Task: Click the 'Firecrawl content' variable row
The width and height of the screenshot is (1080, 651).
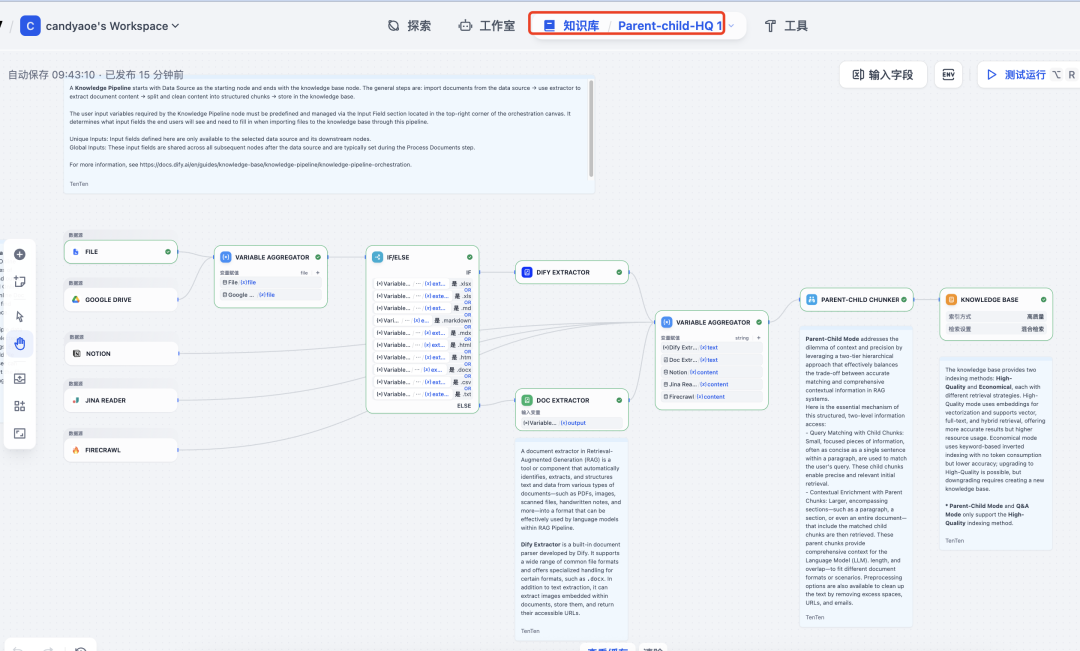Action: 712,397
